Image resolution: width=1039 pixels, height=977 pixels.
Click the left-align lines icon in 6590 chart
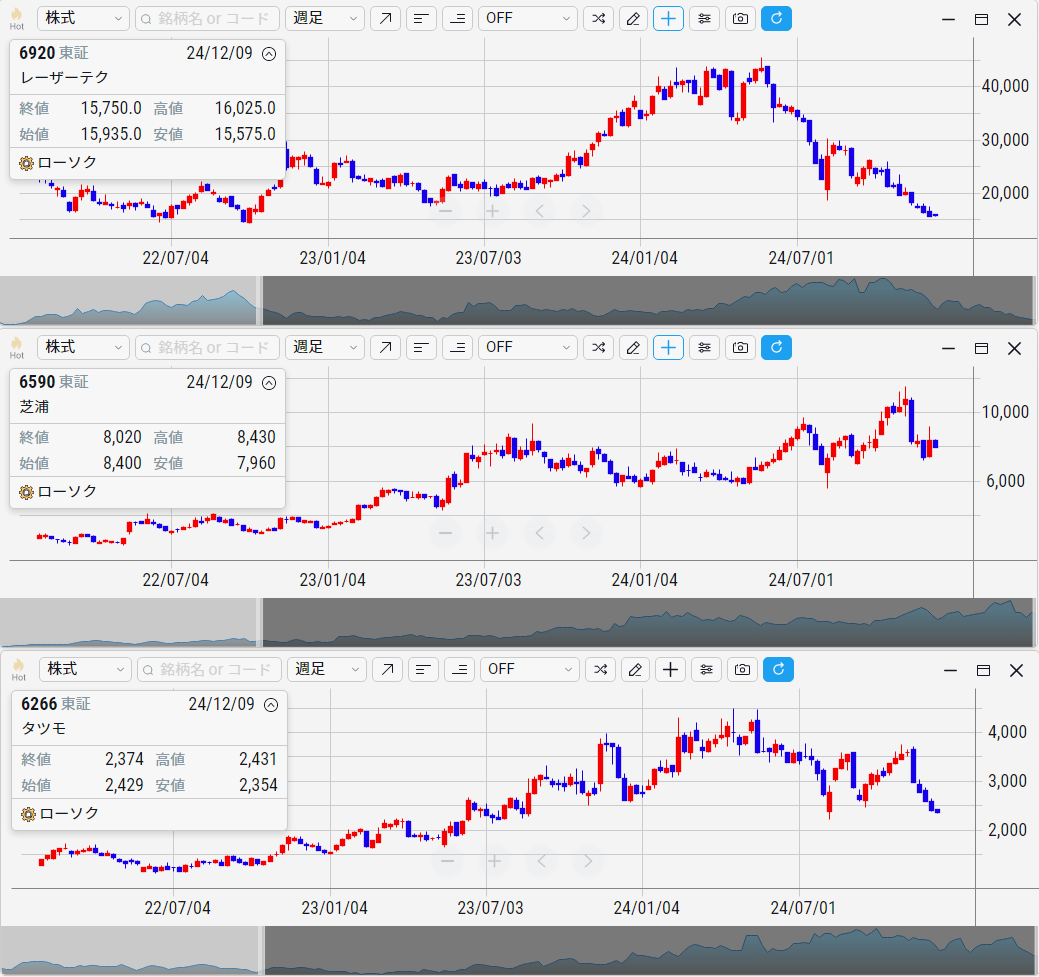pos(421,347)
